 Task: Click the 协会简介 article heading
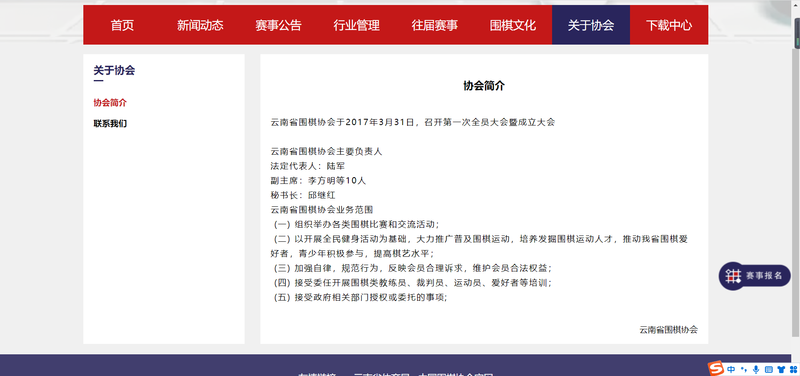tap(484, 86)
